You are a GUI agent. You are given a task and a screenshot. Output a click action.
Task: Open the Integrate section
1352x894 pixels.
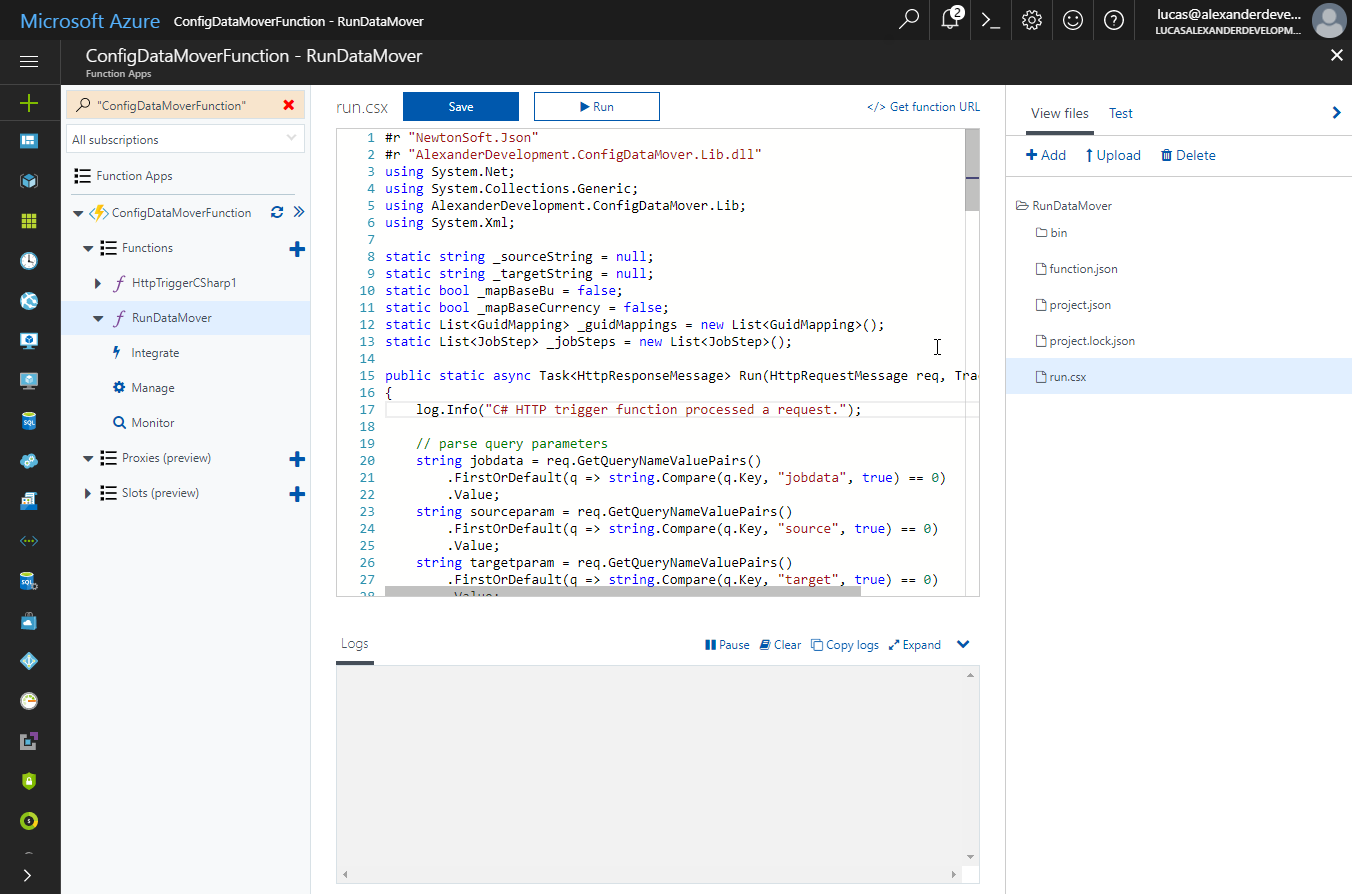tap(155, 353)
